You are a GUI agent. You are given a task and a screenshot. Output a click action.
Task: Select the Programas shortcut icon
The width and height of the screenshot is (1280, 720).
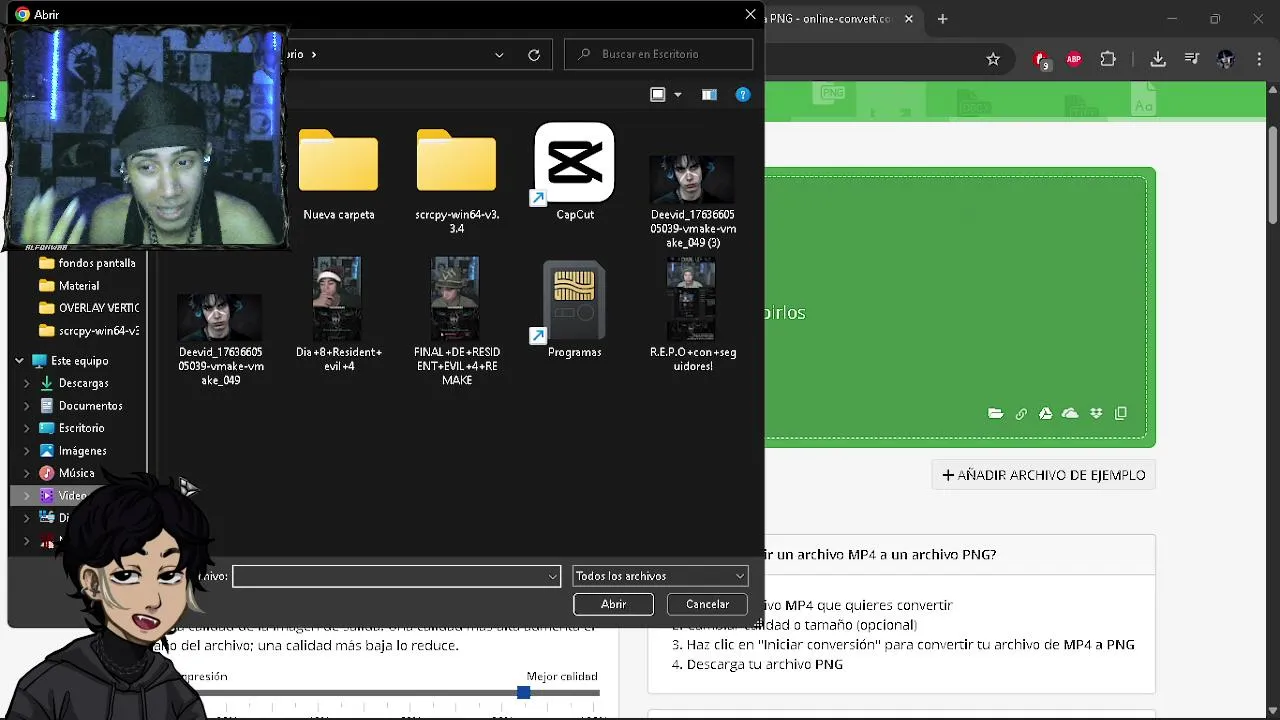(574, 301)
